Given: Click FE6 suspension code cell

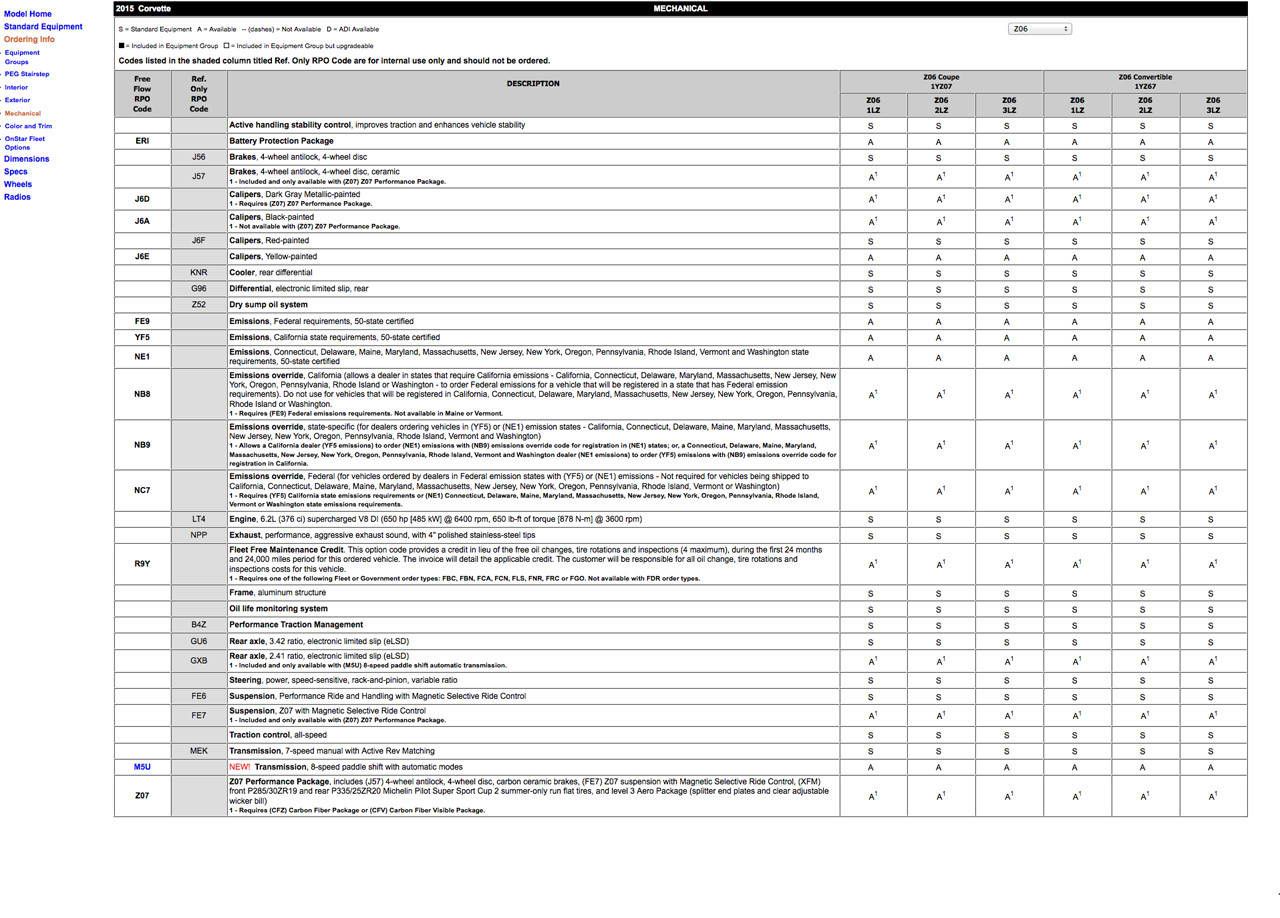Looking at the screenshot, I should (199, 696).
